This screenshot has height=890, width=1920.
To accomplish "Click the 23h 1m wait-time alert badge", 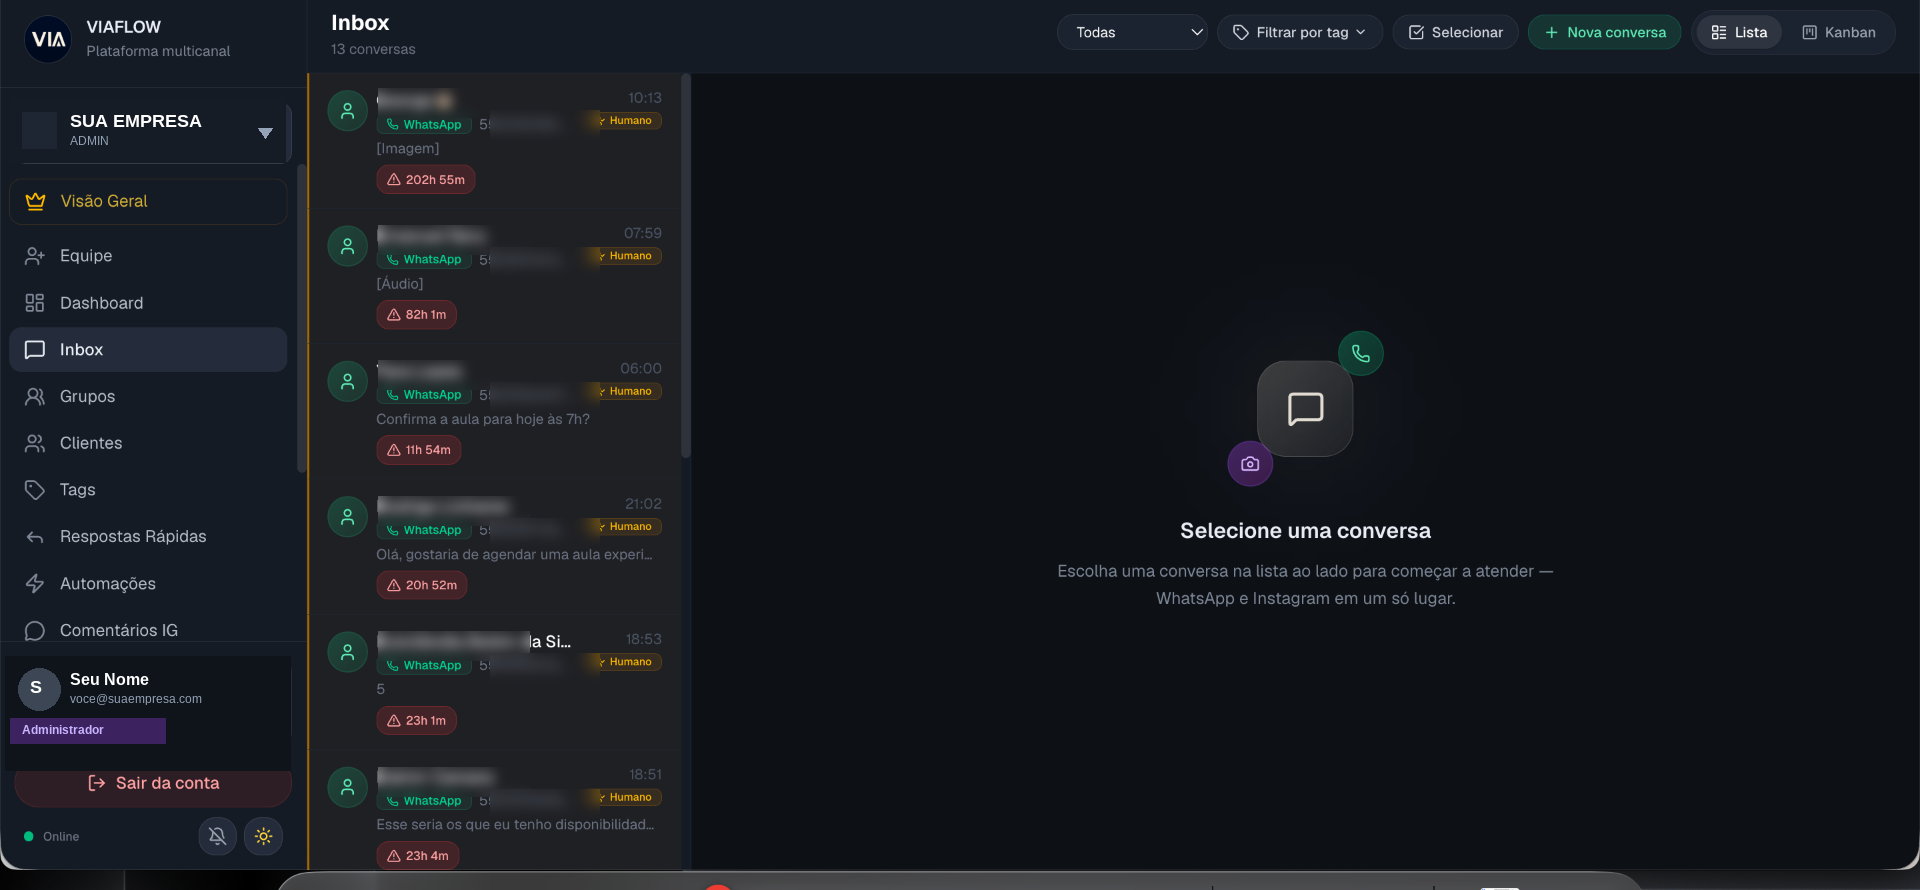I will coord(417,720).
